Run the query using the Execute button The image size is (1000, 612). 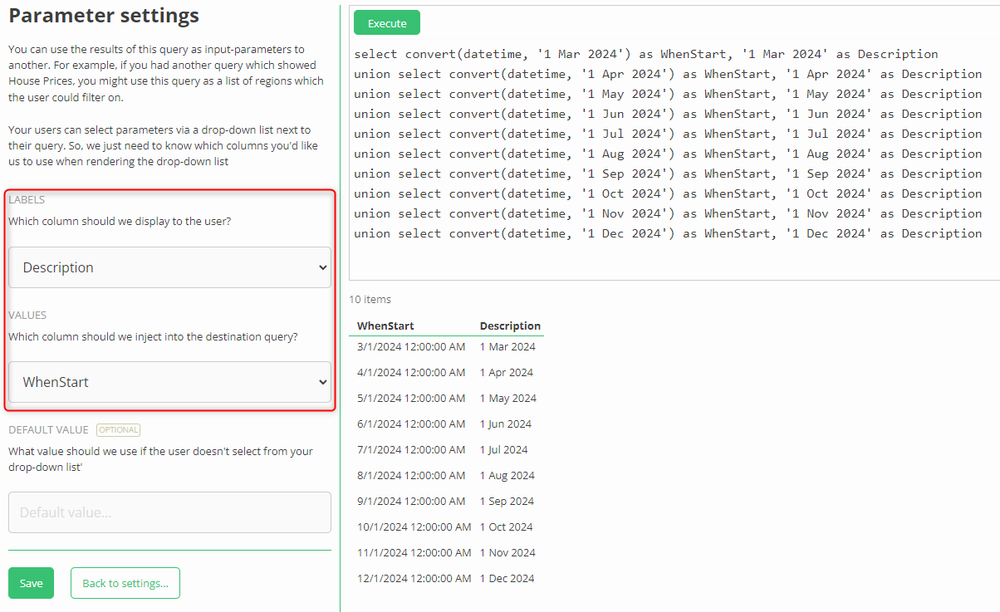pos(386,21)
